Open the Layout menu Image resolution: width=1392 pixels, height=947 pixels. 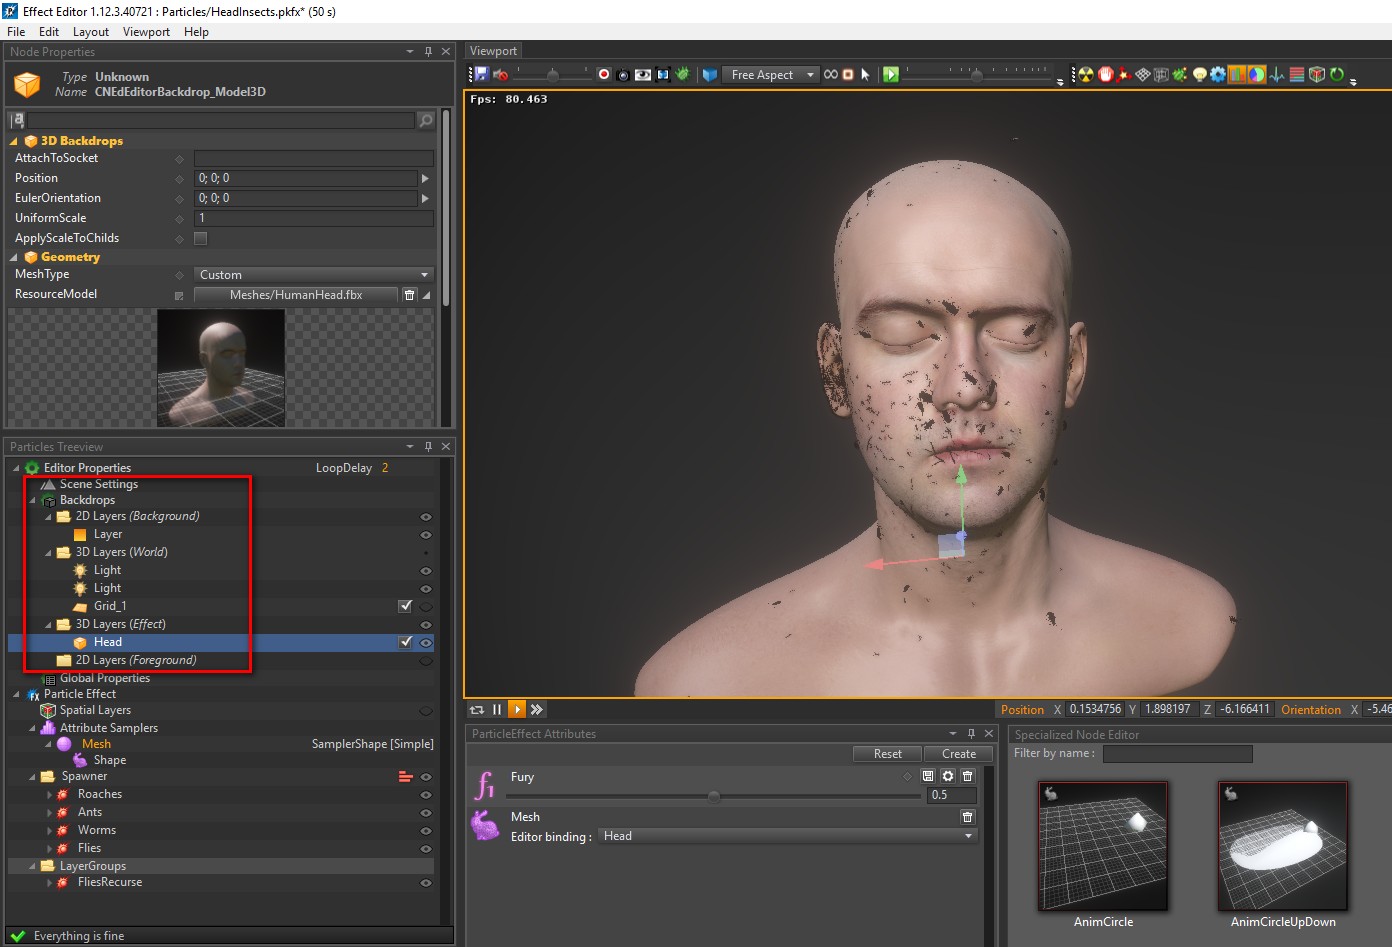pyautogui.click(x=91, y=32)
